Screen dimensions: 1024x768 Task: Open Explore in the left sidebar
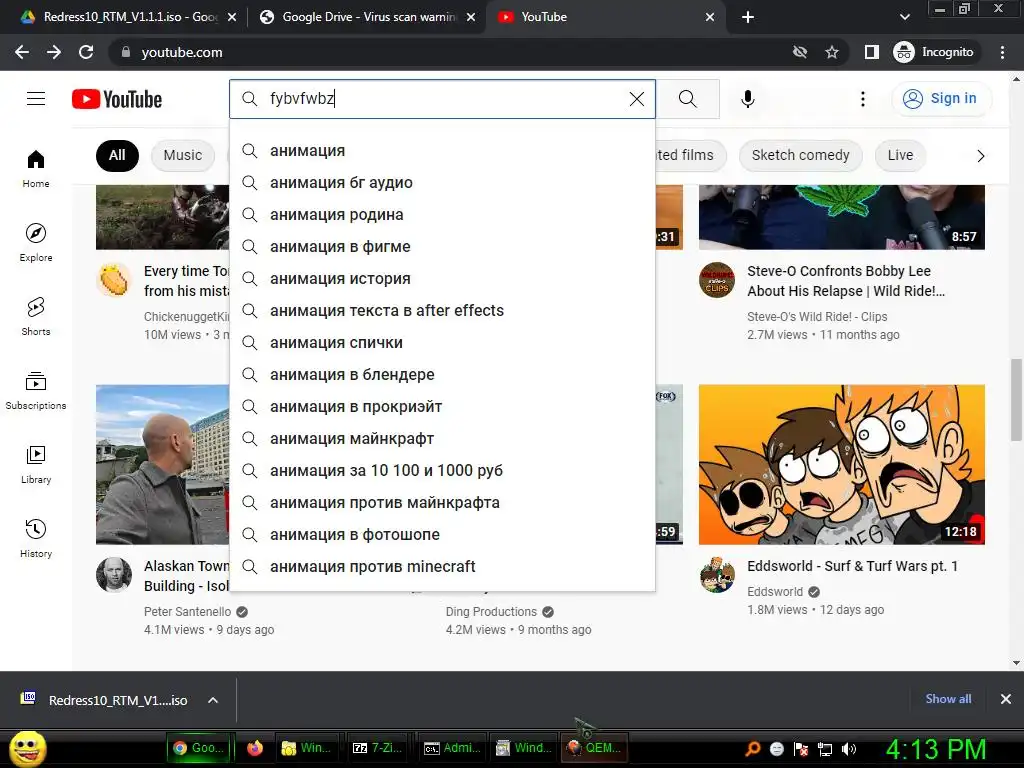(x=36, y=242)
